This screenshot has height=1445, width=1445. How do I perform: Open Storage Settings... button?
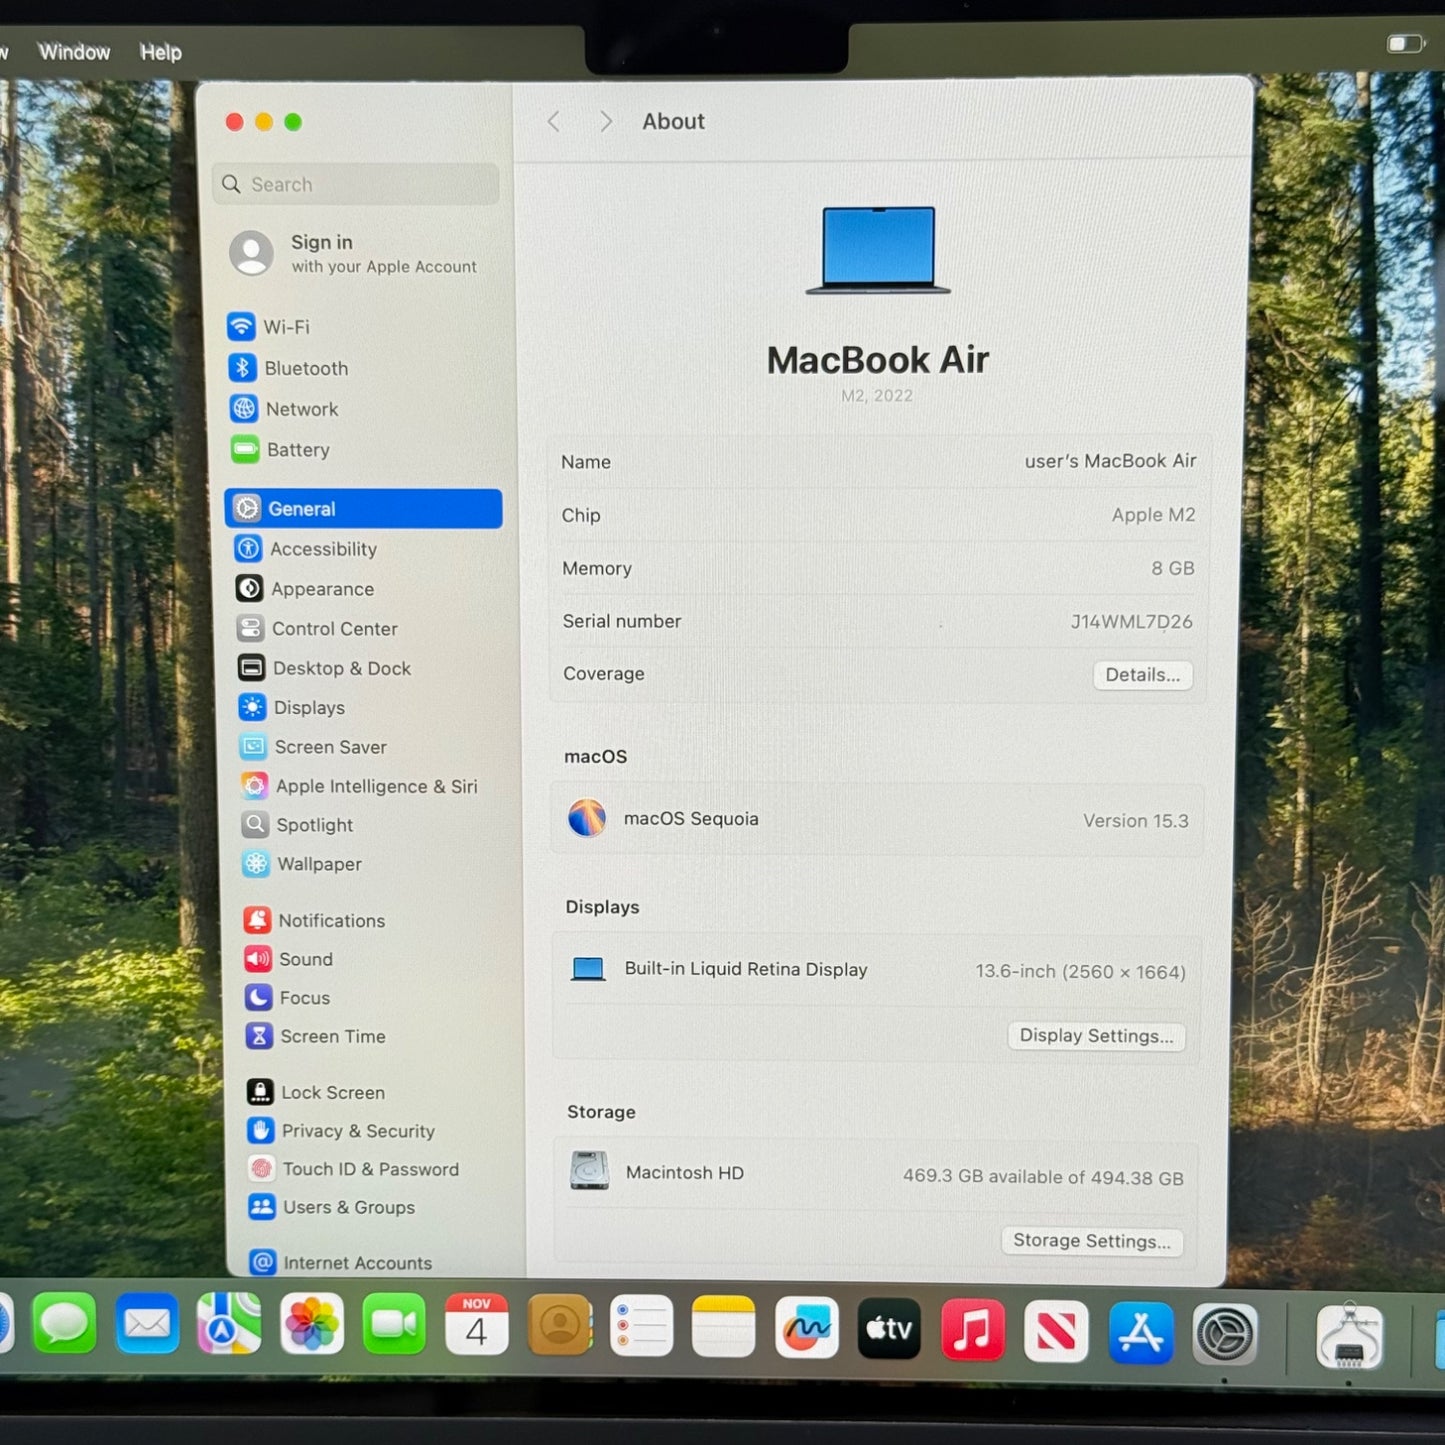click(x=1091, y=1241)
